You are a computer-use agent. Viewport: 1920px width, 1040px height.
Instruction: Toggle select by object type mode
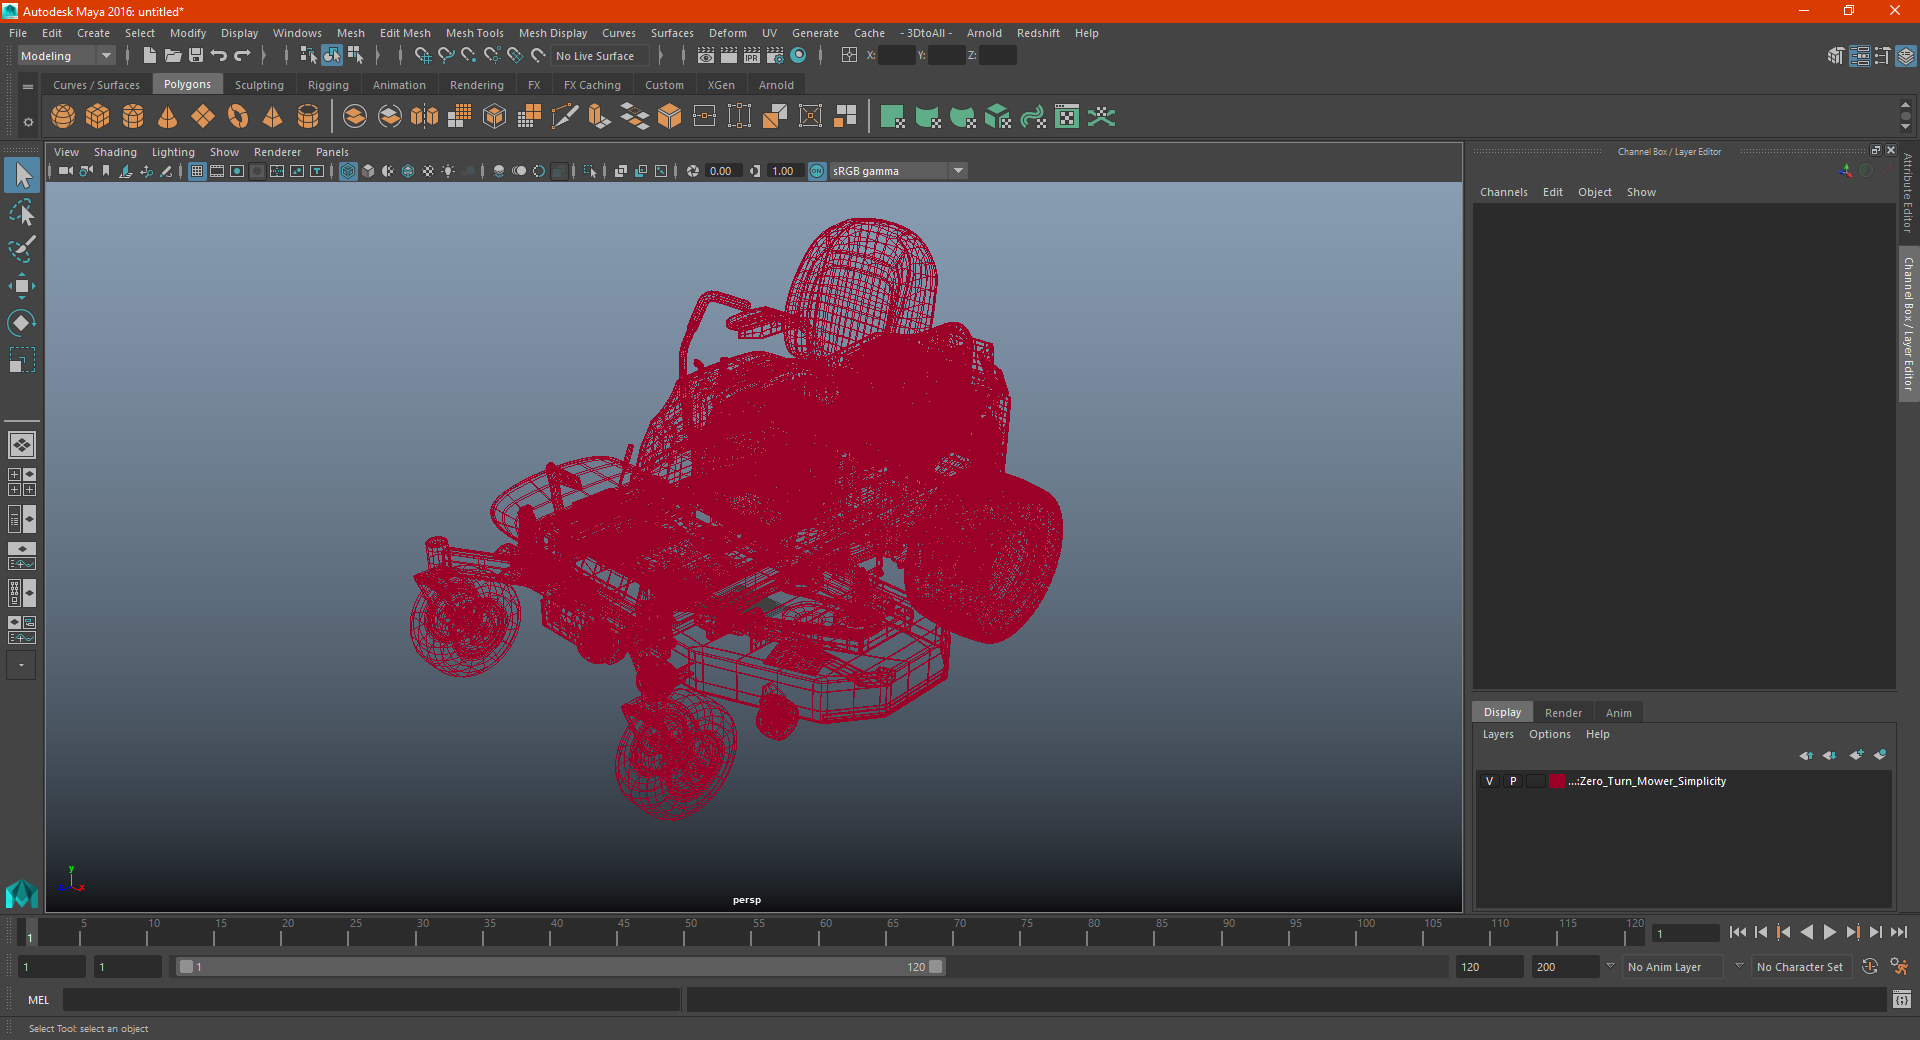pos(332,56)
